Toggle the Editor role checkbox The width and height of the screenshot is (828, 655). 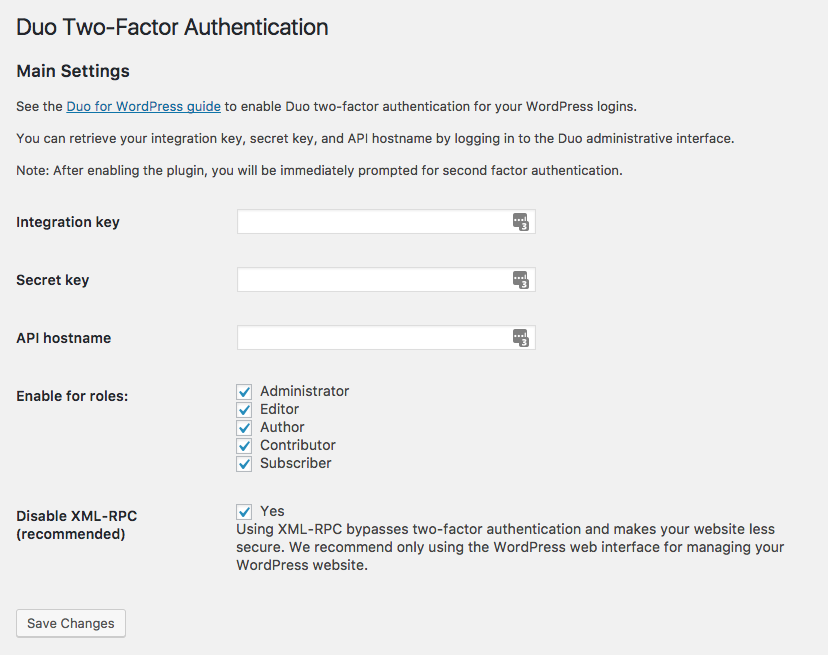pos(244,410)
